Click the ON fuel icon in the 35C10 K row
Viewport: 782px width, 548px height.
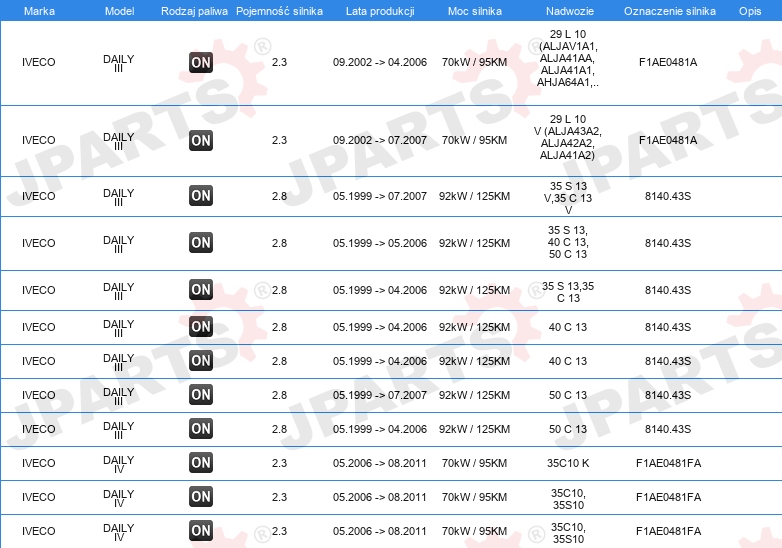(x=201, y=463)
